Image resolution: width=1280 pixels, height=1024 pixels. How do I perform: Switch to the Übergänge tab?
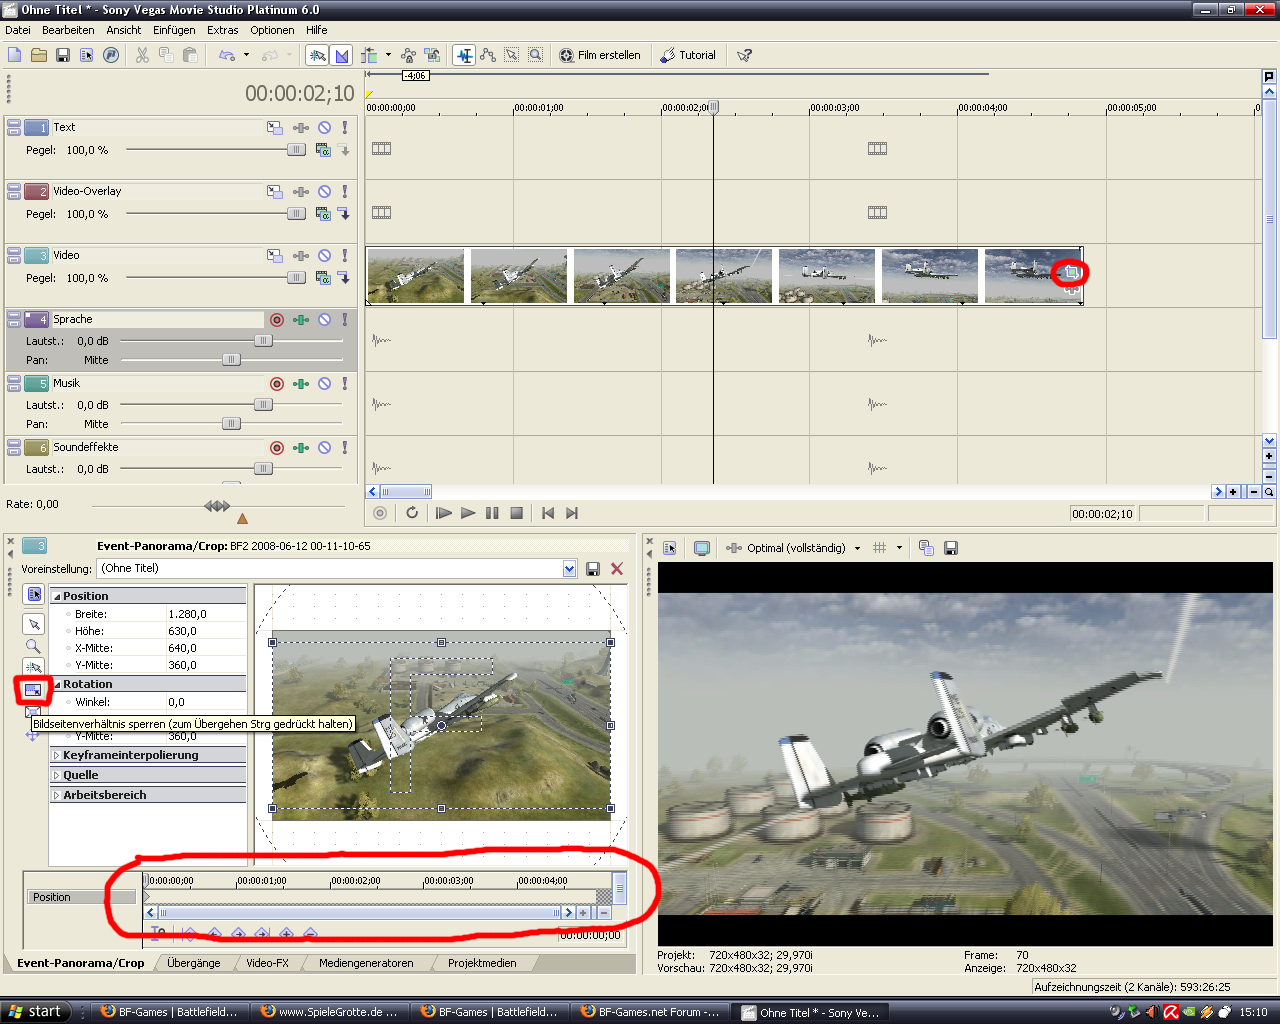tap(194, 963)
